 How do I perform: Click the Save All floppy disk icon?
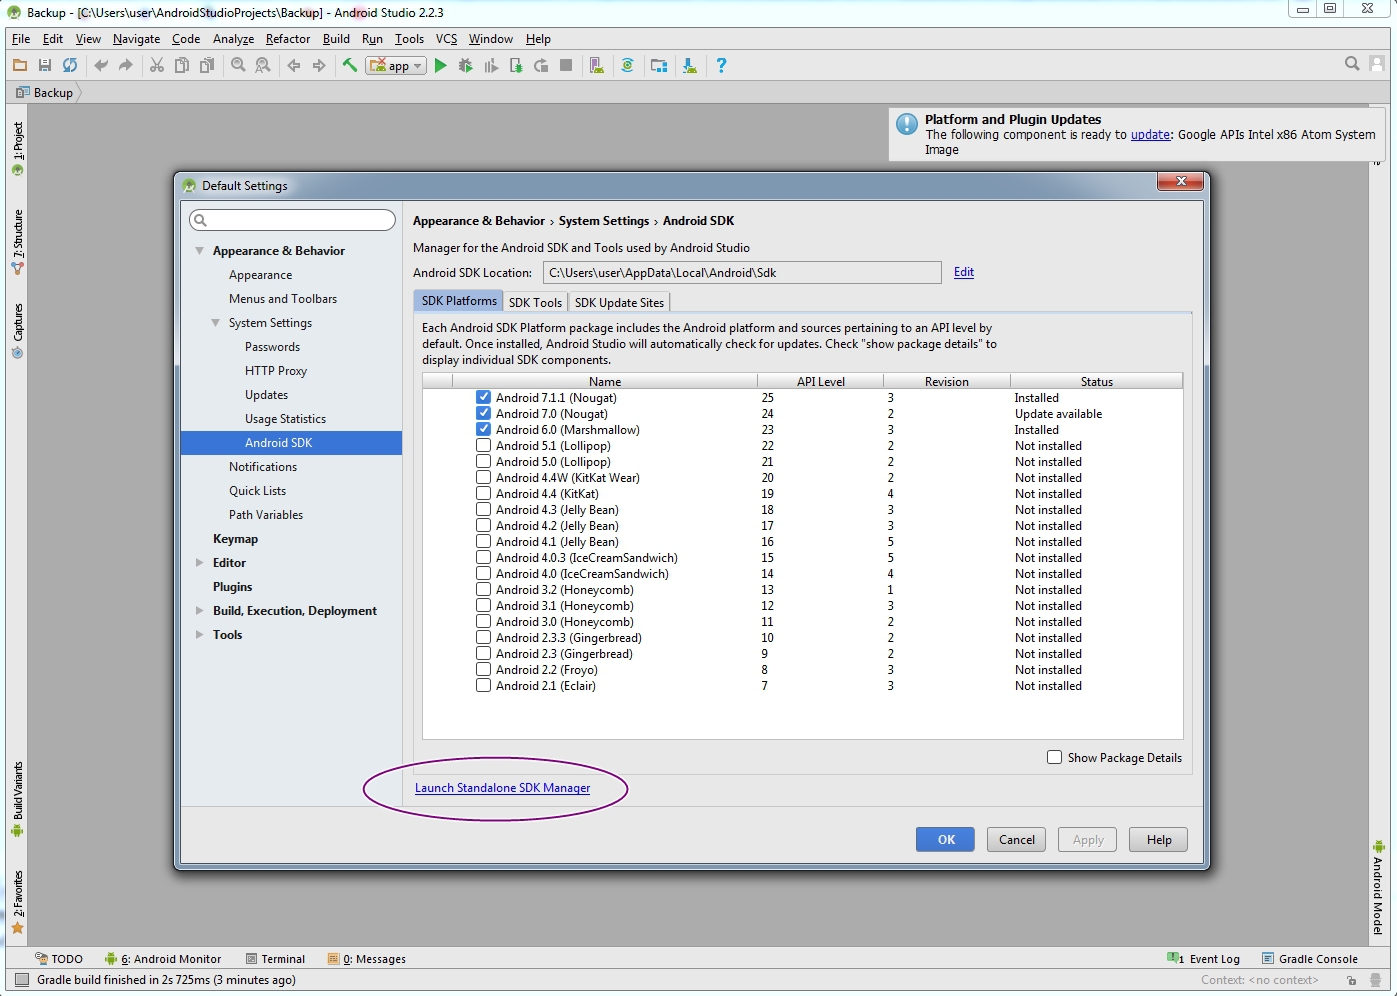pyautogui.click(x=45, y=66)
